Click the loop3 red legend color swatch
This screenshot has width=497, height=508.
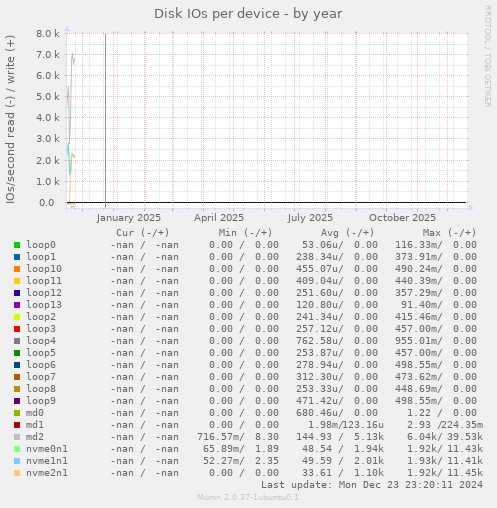tap(17, 329)
